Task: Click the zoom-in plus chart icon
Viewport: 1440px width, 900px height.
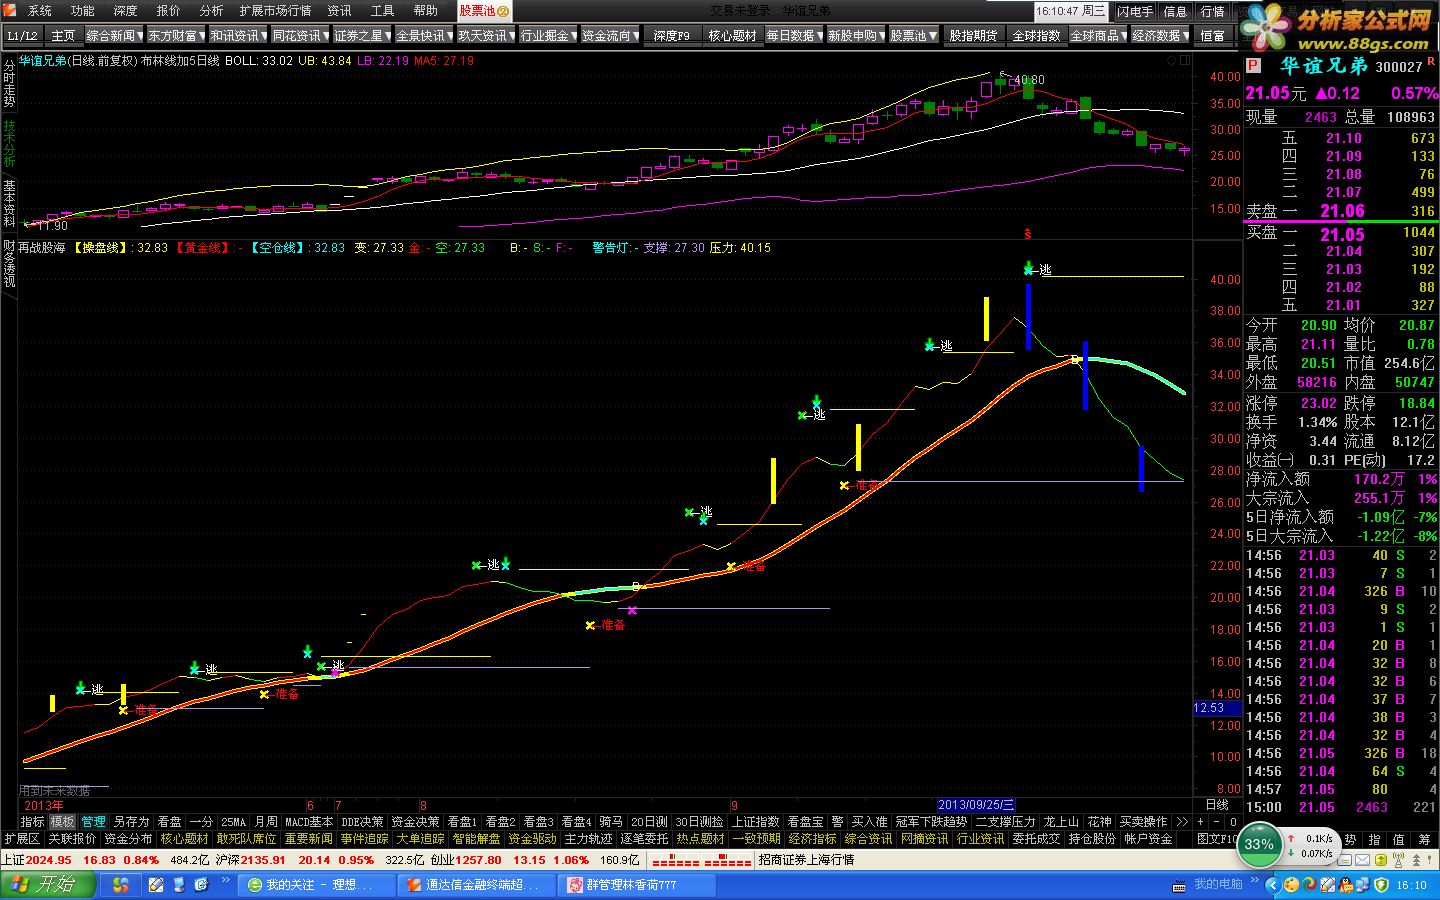Action: (x=1200, y=822)
